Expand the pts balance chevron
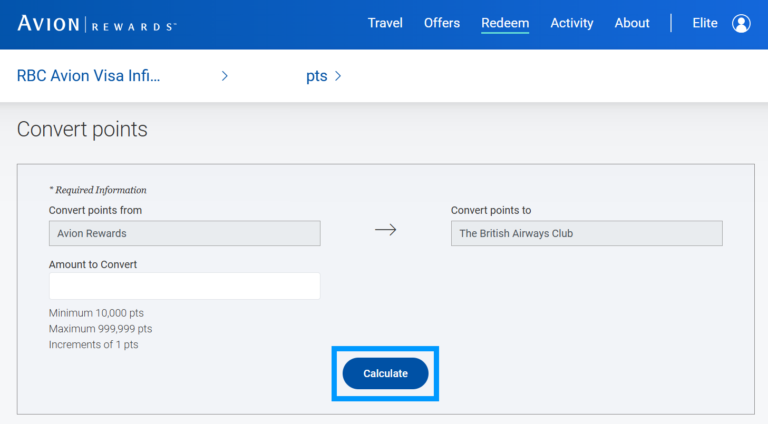 (x=338, y=76)
